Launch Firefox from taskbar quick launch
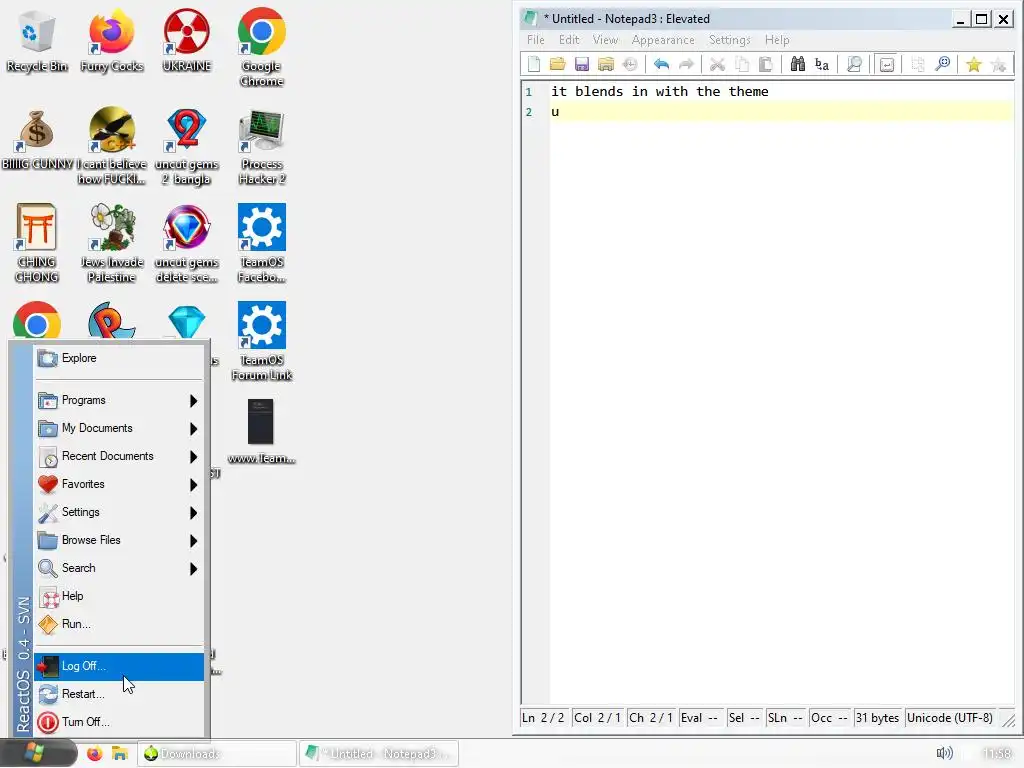Viewport: 1024px width, 768px height. pos(95,754)
